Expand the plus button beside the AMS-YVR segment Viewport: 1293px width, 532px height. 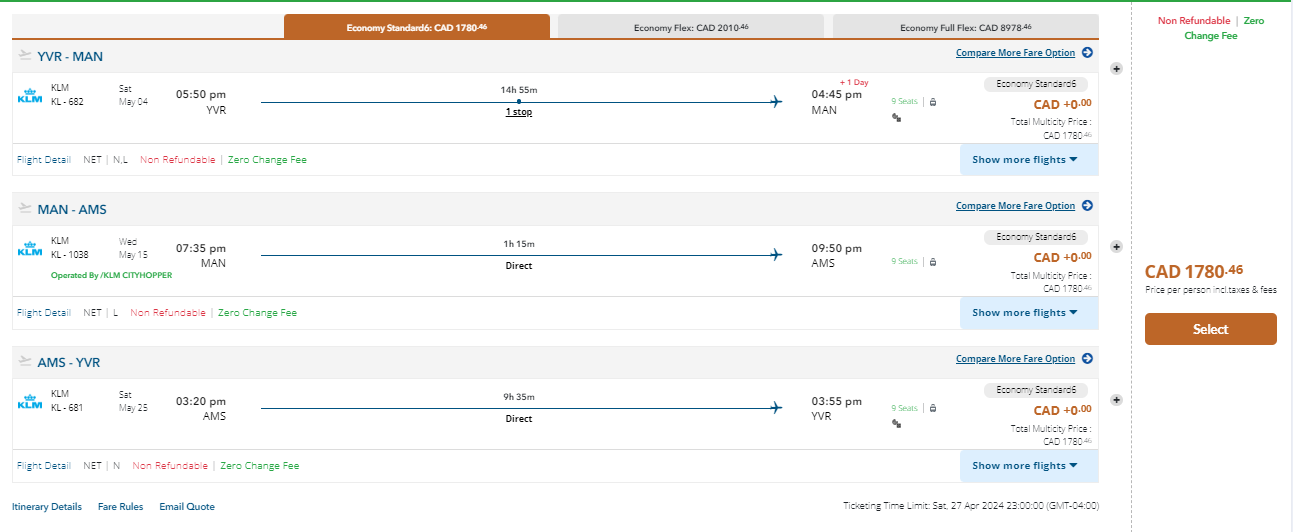tap(1116, 400)
